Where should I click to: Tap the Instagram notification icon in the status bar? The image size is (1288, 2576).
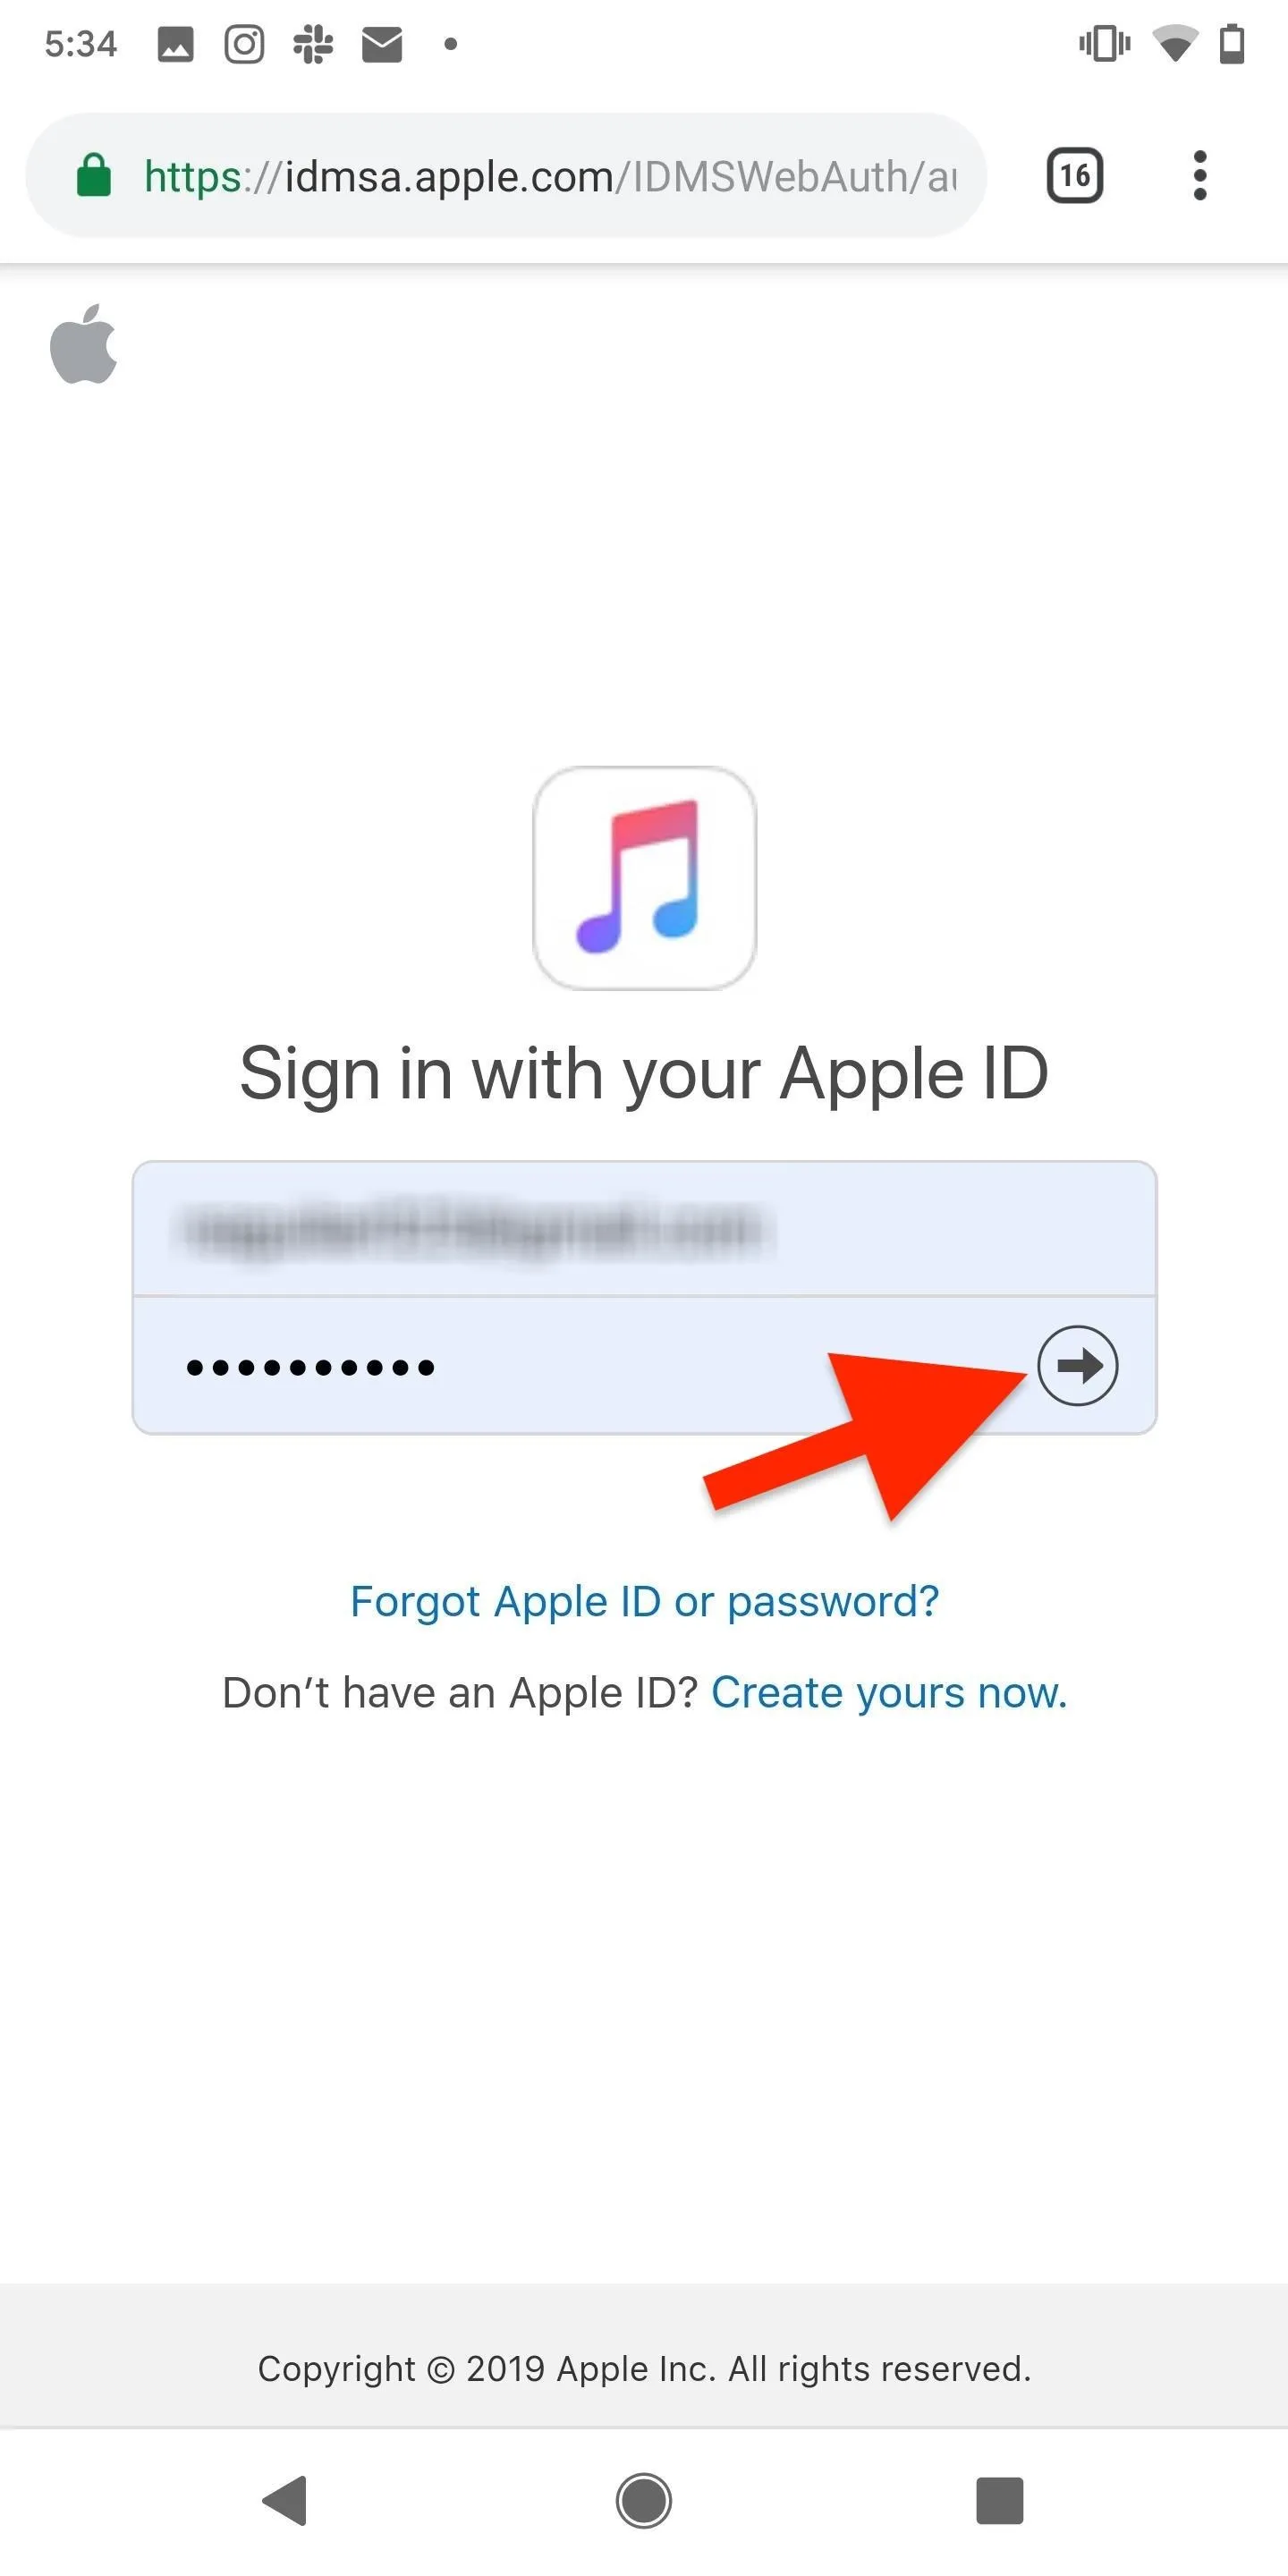(244, 44)
